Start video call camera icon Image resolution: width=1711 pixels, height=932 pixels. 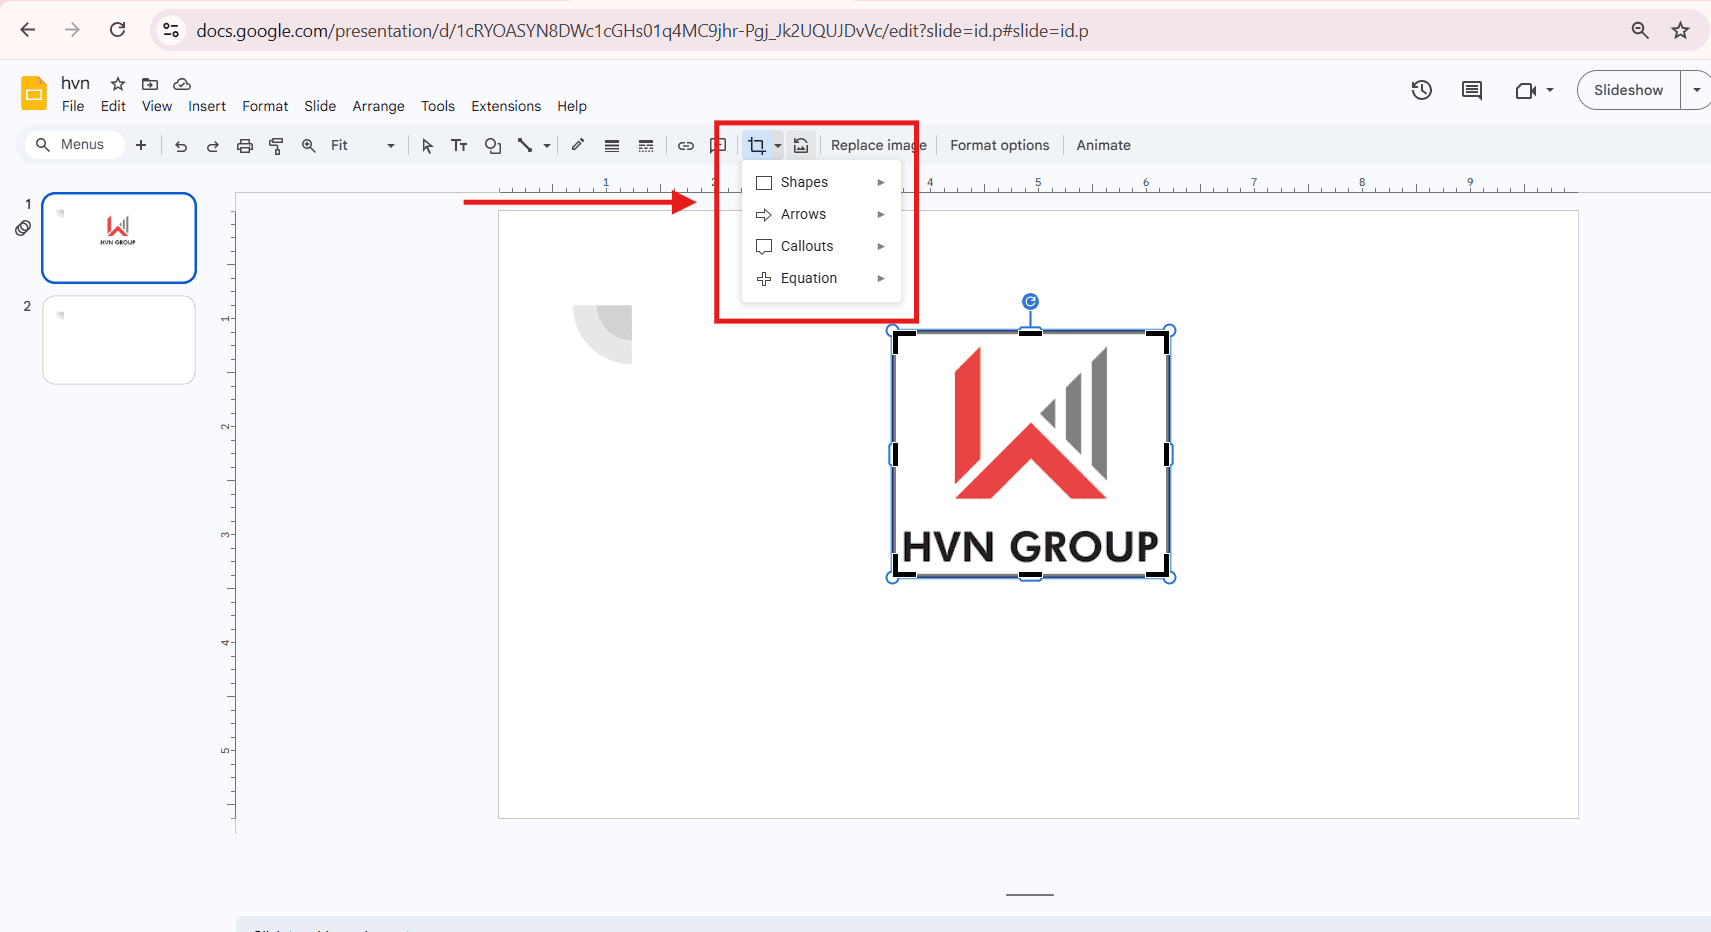pos(1525,90)
